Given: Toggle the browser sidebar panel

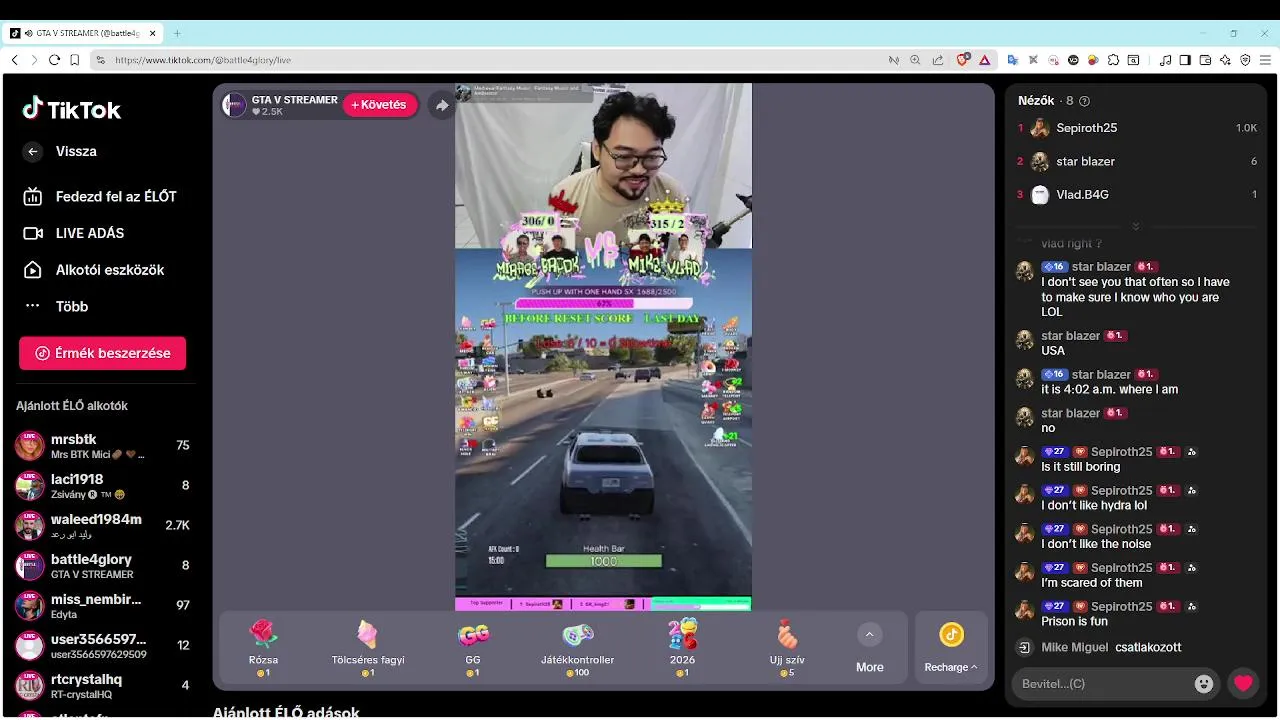Looking at the screenshot, I should coord(1185,60).
